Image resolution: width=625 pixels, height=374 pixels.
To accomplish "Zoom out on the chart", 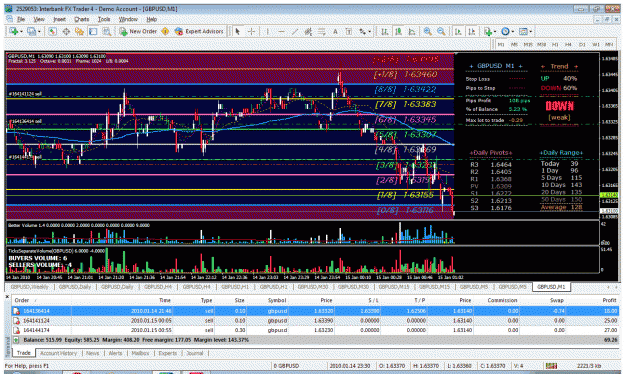I will click(441, 31).
